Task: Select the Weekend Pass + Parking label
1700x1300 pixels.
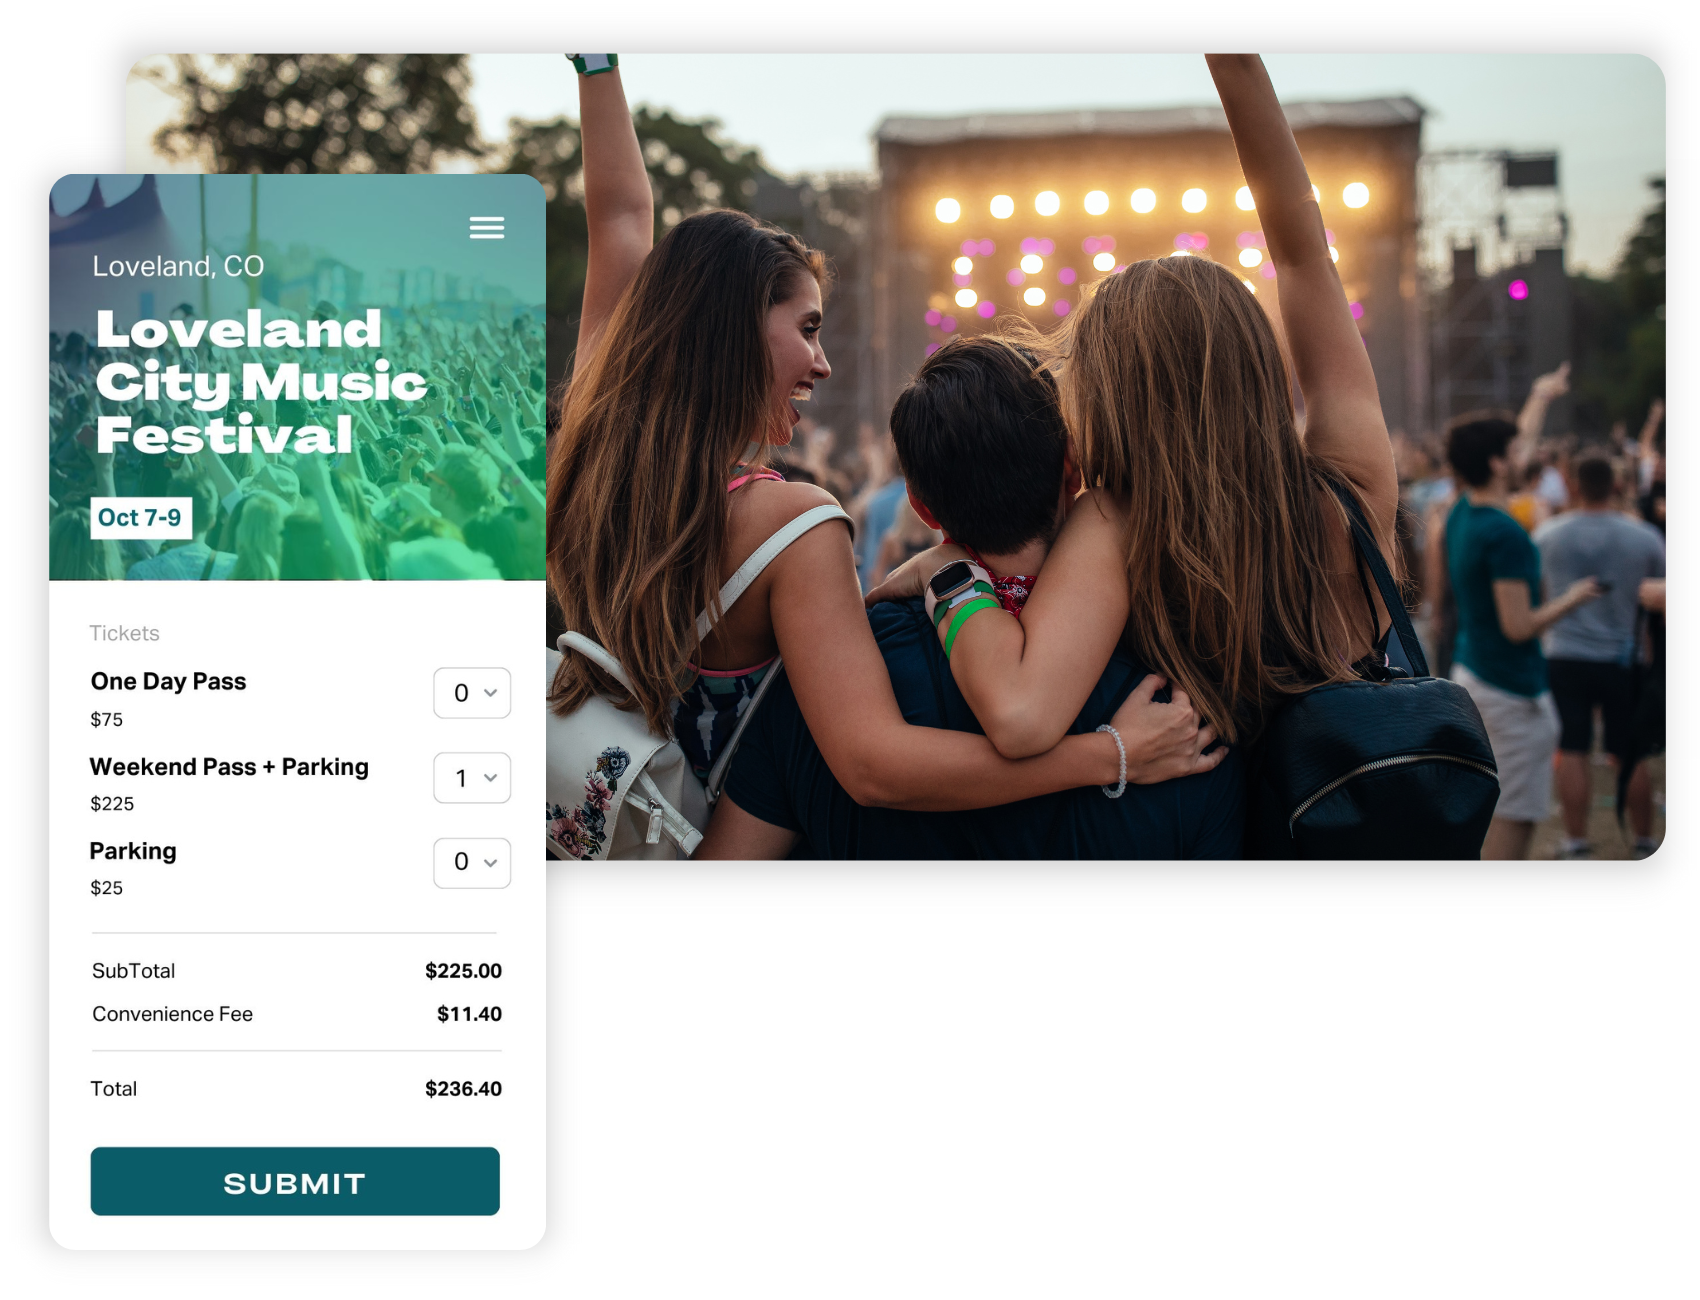Action: click(230, 767)
